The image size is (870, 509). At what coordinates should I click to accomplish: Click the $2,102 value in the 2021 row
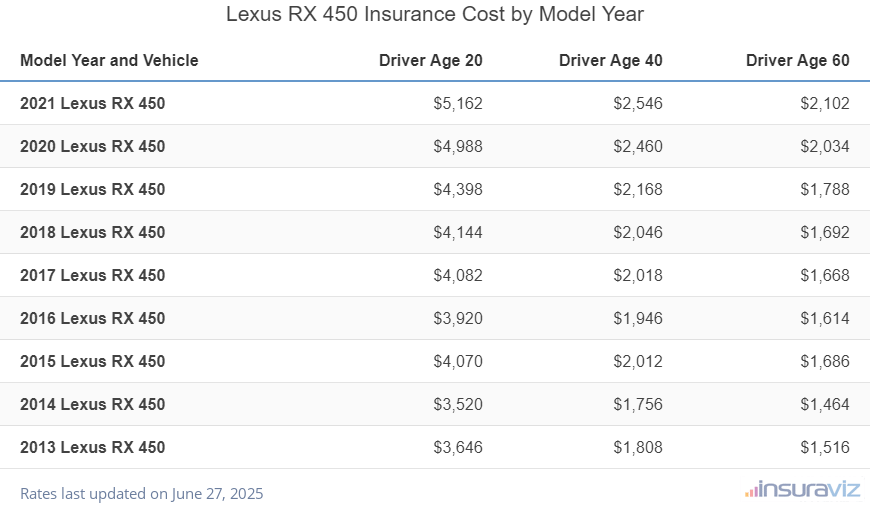coord(825,103)
